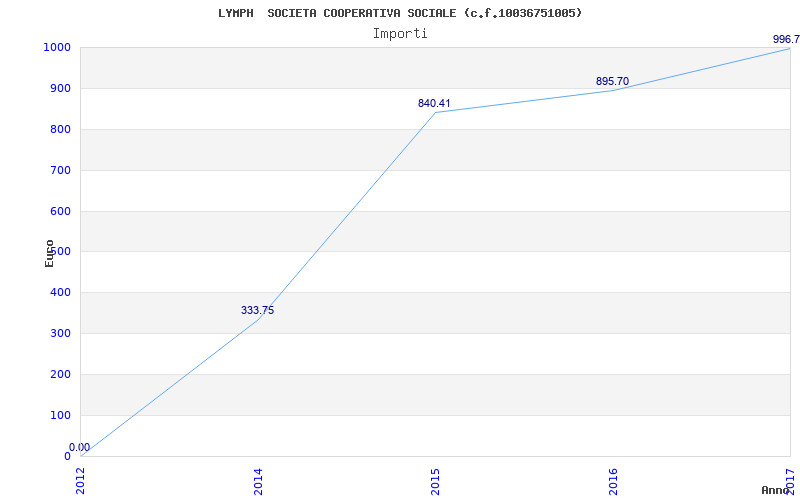
Task: Click the 0.00 data label
Action: (79, 447)
